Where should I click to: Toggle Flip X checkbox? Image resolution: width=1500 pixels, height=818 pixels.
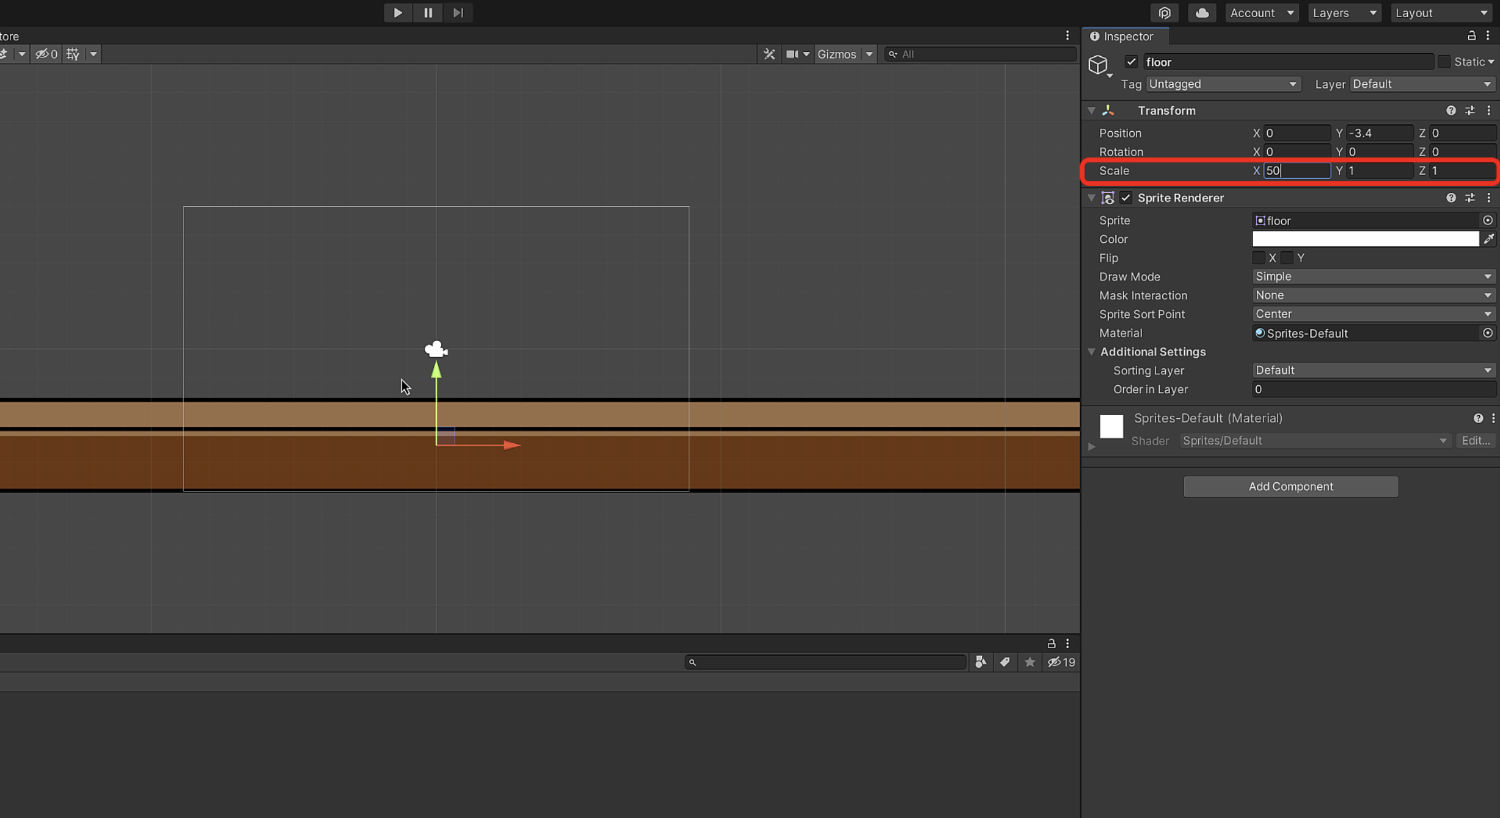click(x=1259, y=258)
